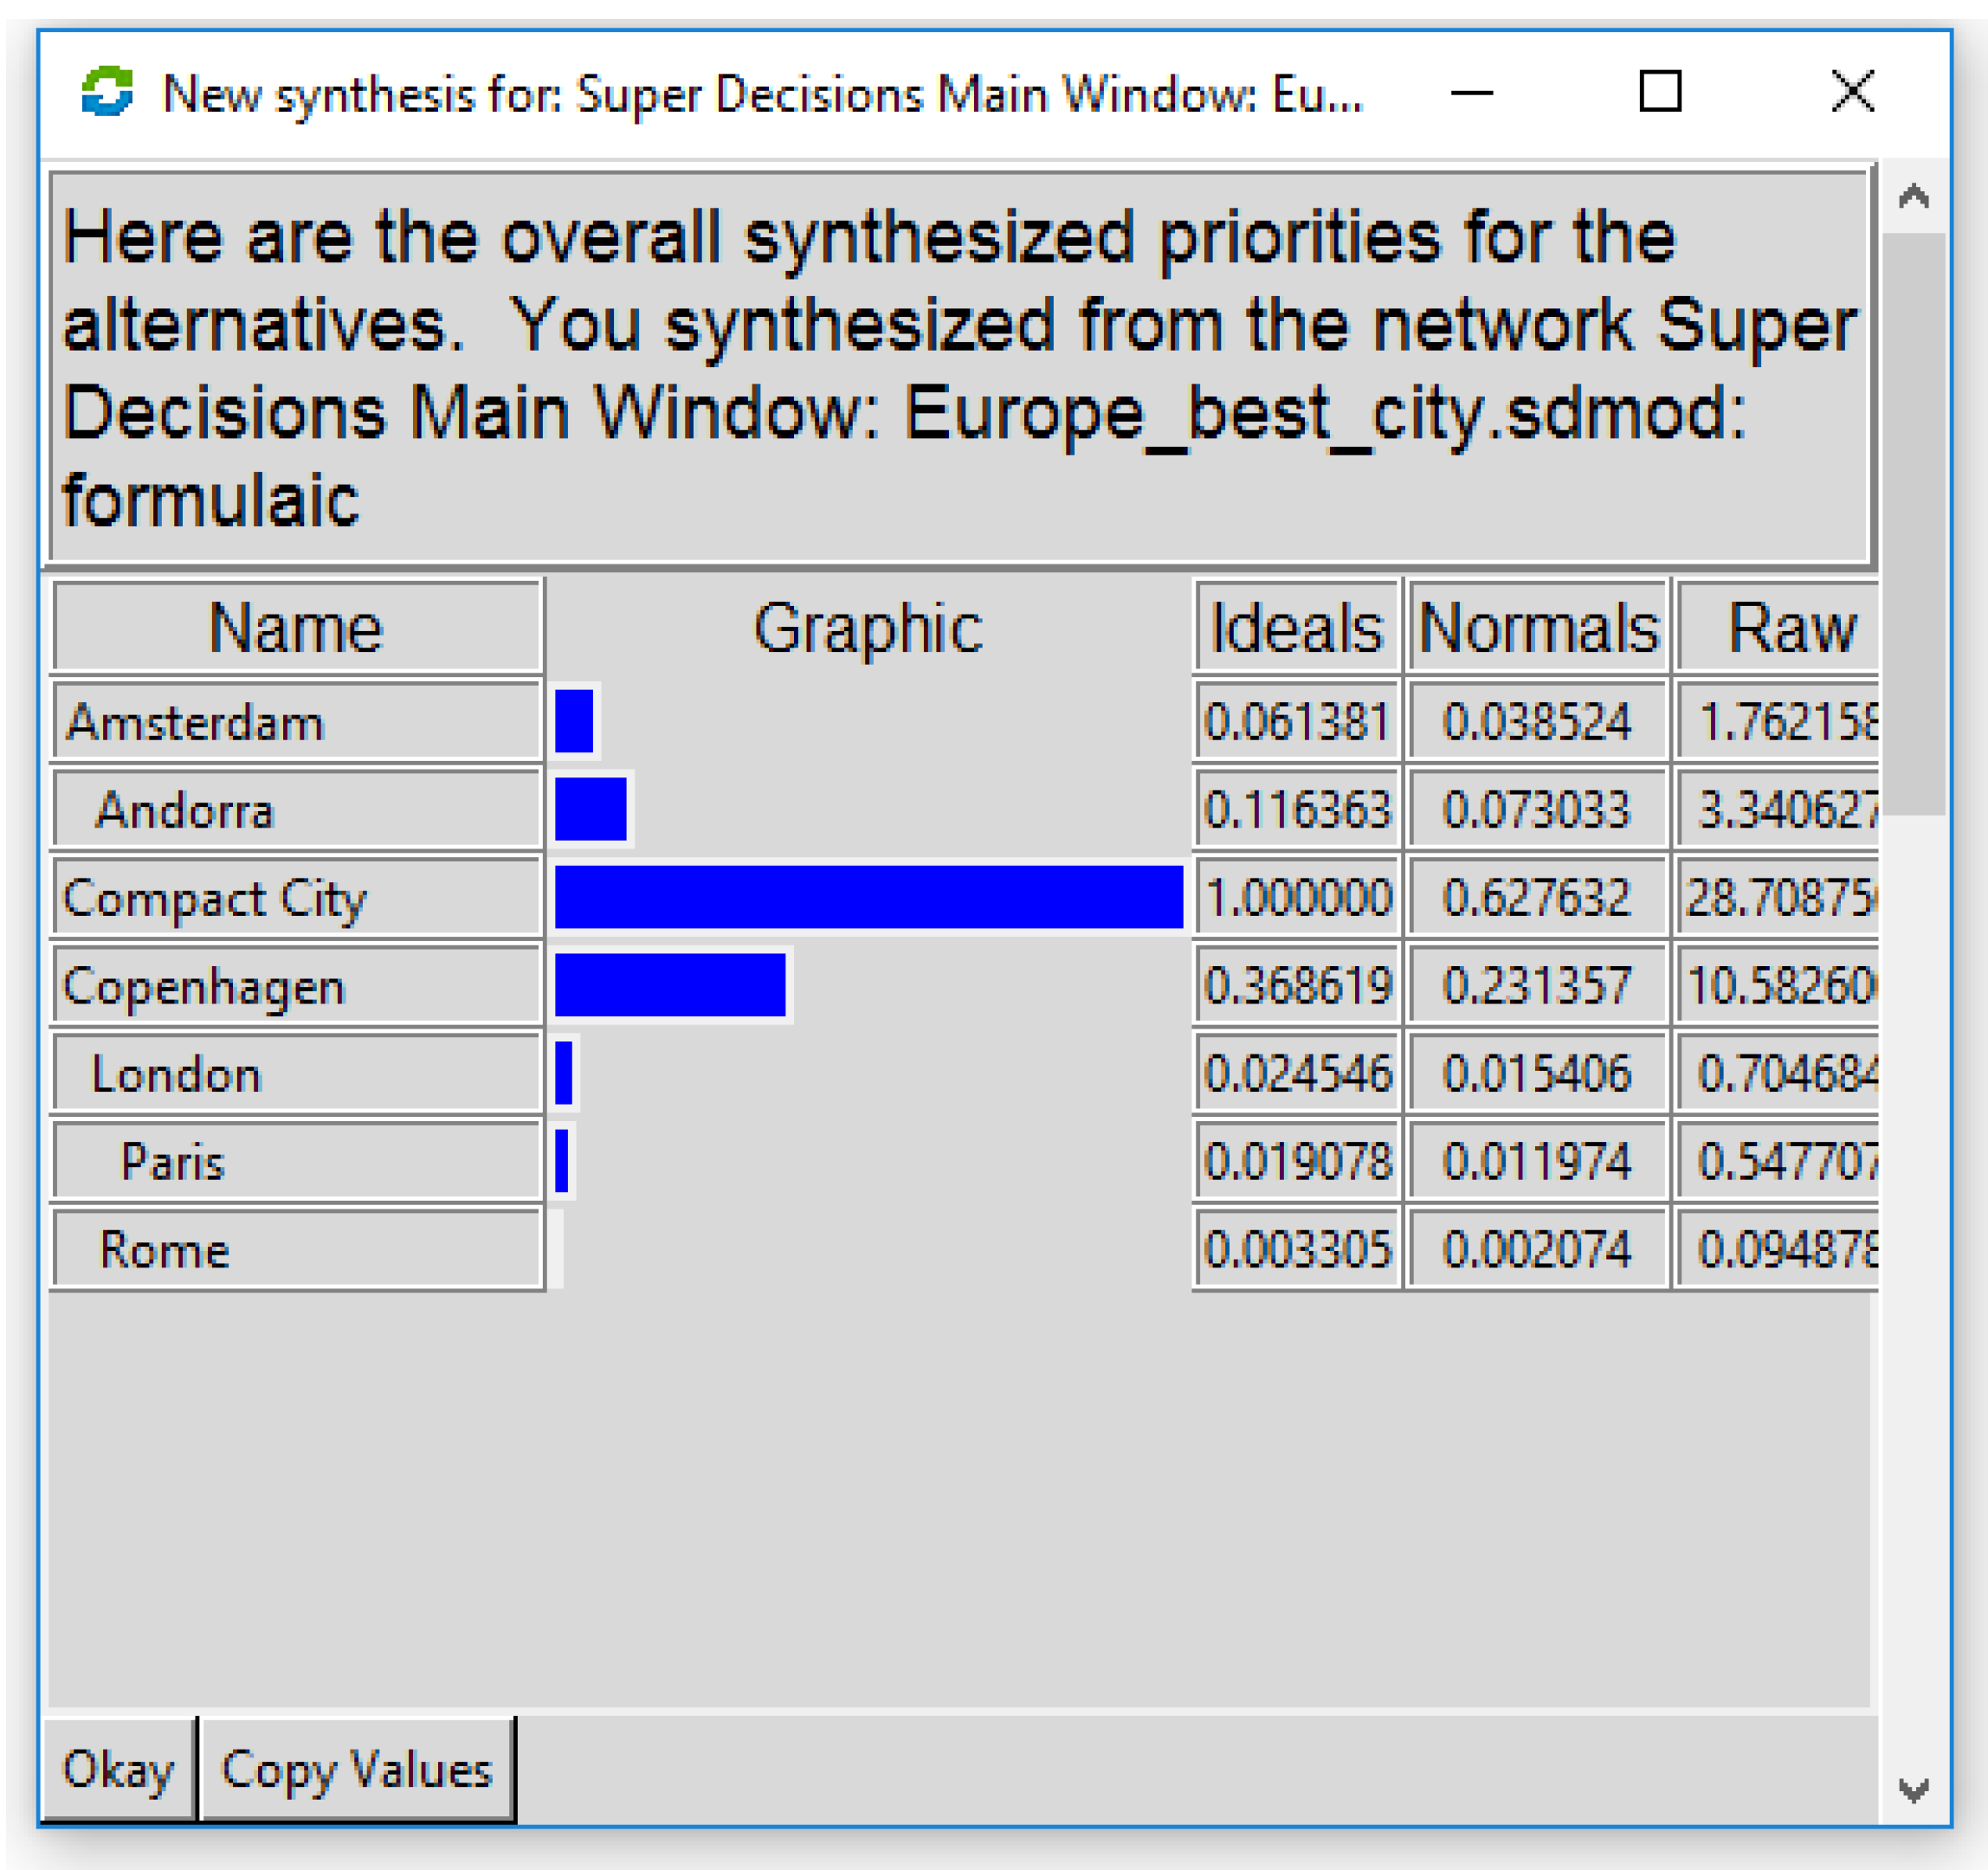Viewport: 1988px width, 1870px height.
Task: Click the Compact City row label
Action: pyautogui.click(x=296, y=898)
